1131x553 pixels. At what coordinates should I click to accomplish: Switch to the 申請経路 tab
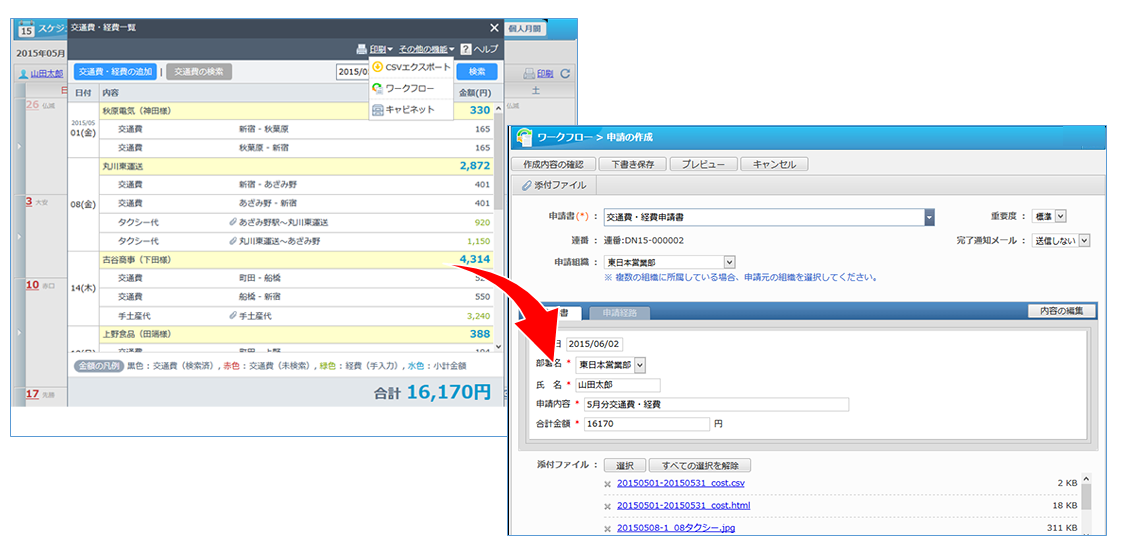click(x=618, y=313)
